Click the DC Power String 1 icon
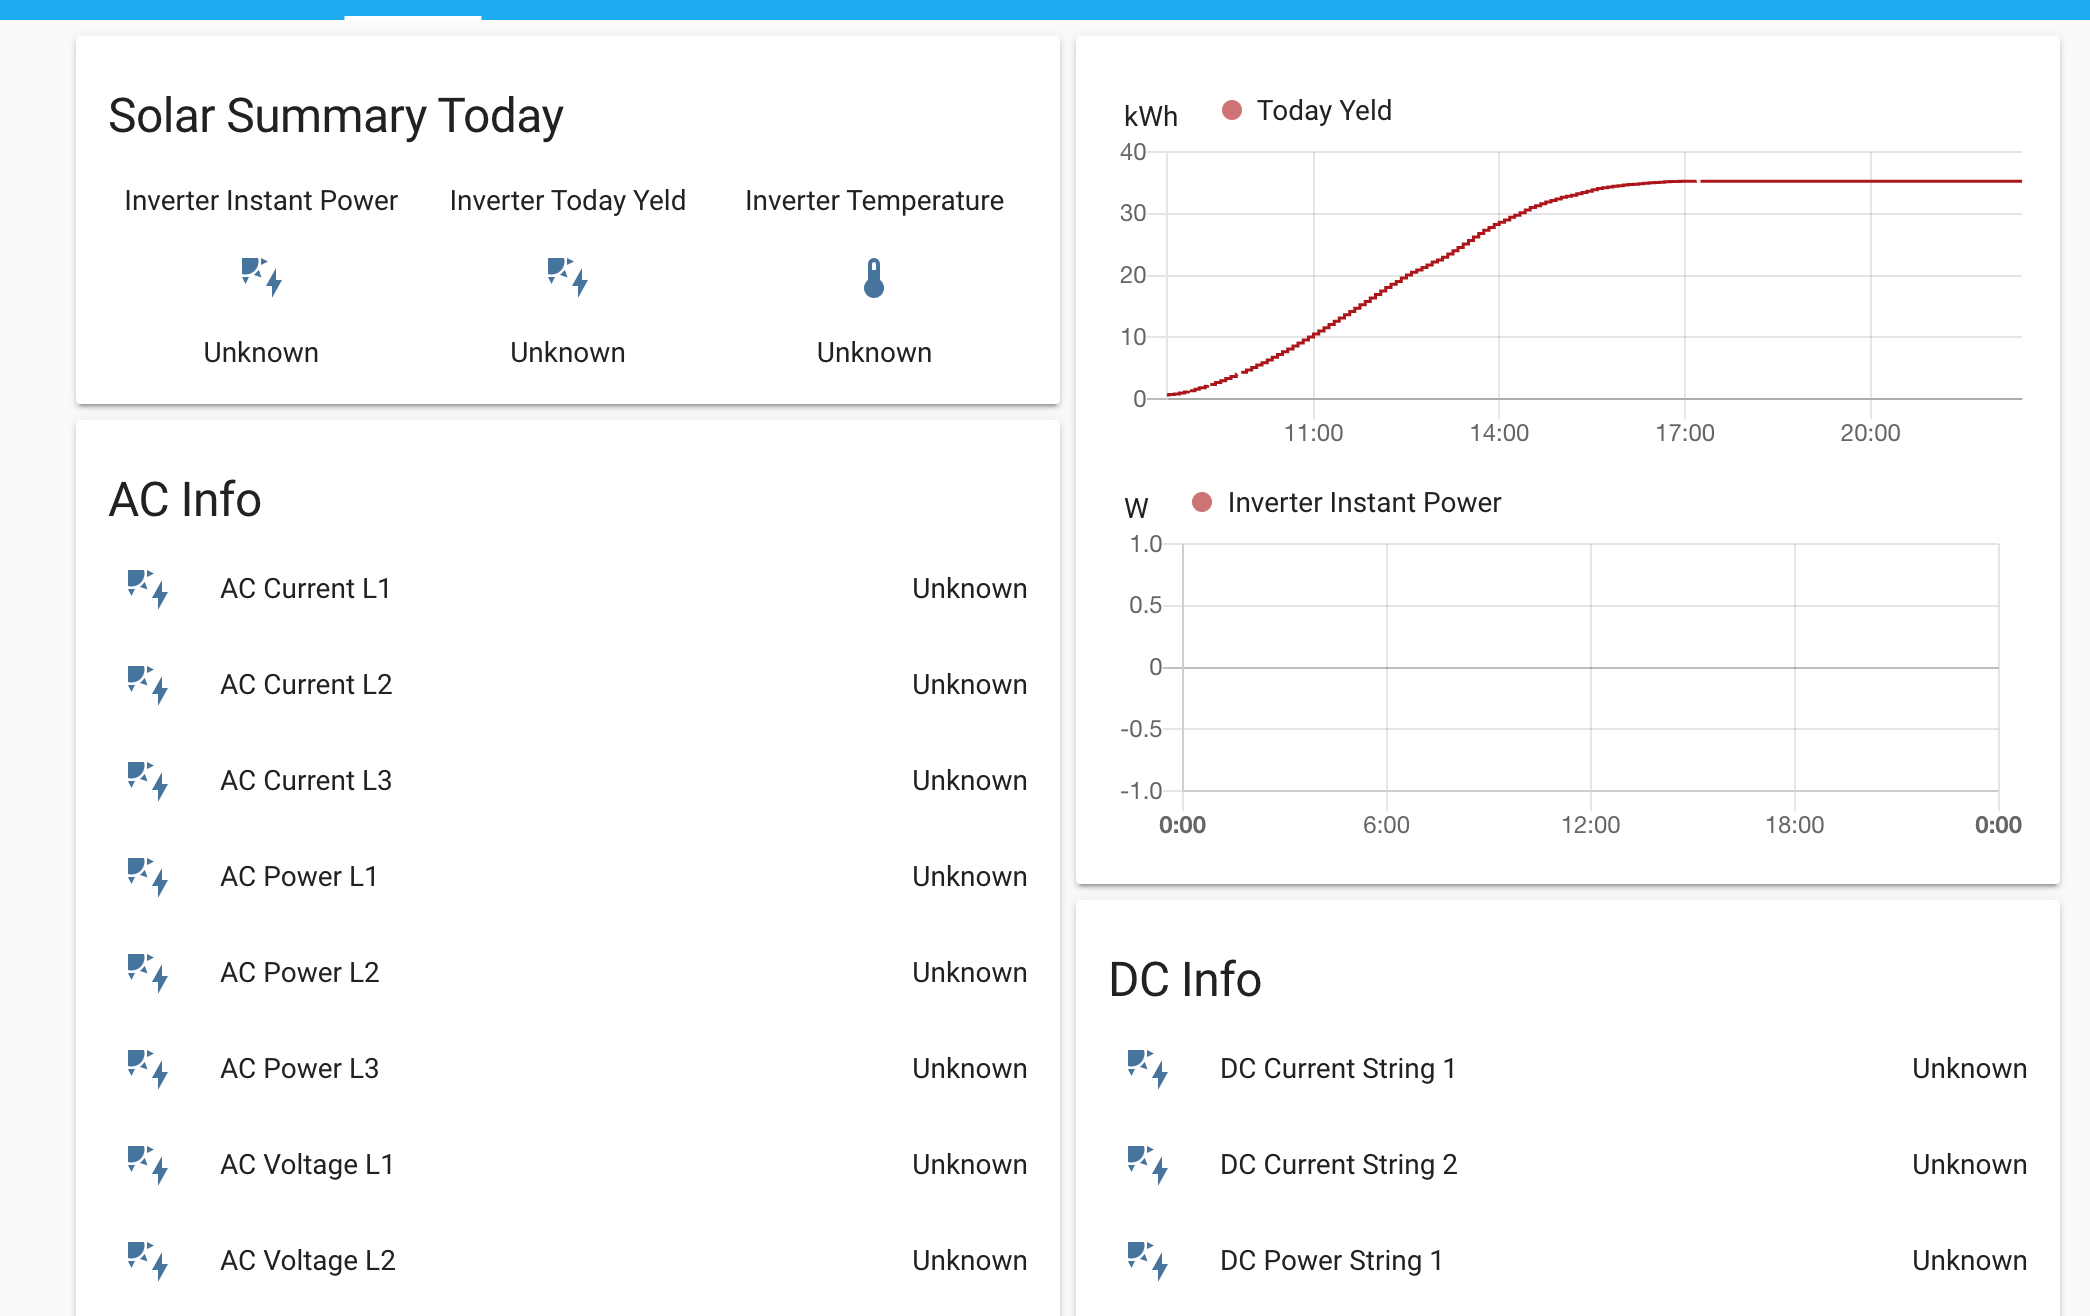This screenshot has height=1316, width=2090. 1147,1260
